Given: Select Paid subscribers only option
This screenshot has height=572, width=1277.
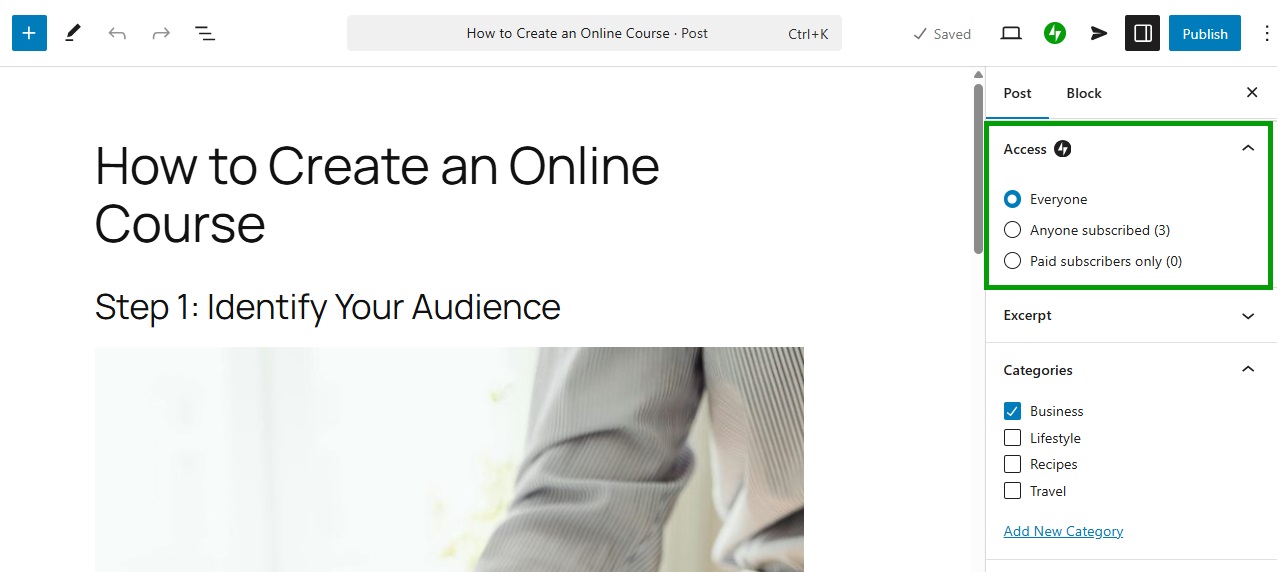Looking at the screenshot, I should (x=1012, y=261).
